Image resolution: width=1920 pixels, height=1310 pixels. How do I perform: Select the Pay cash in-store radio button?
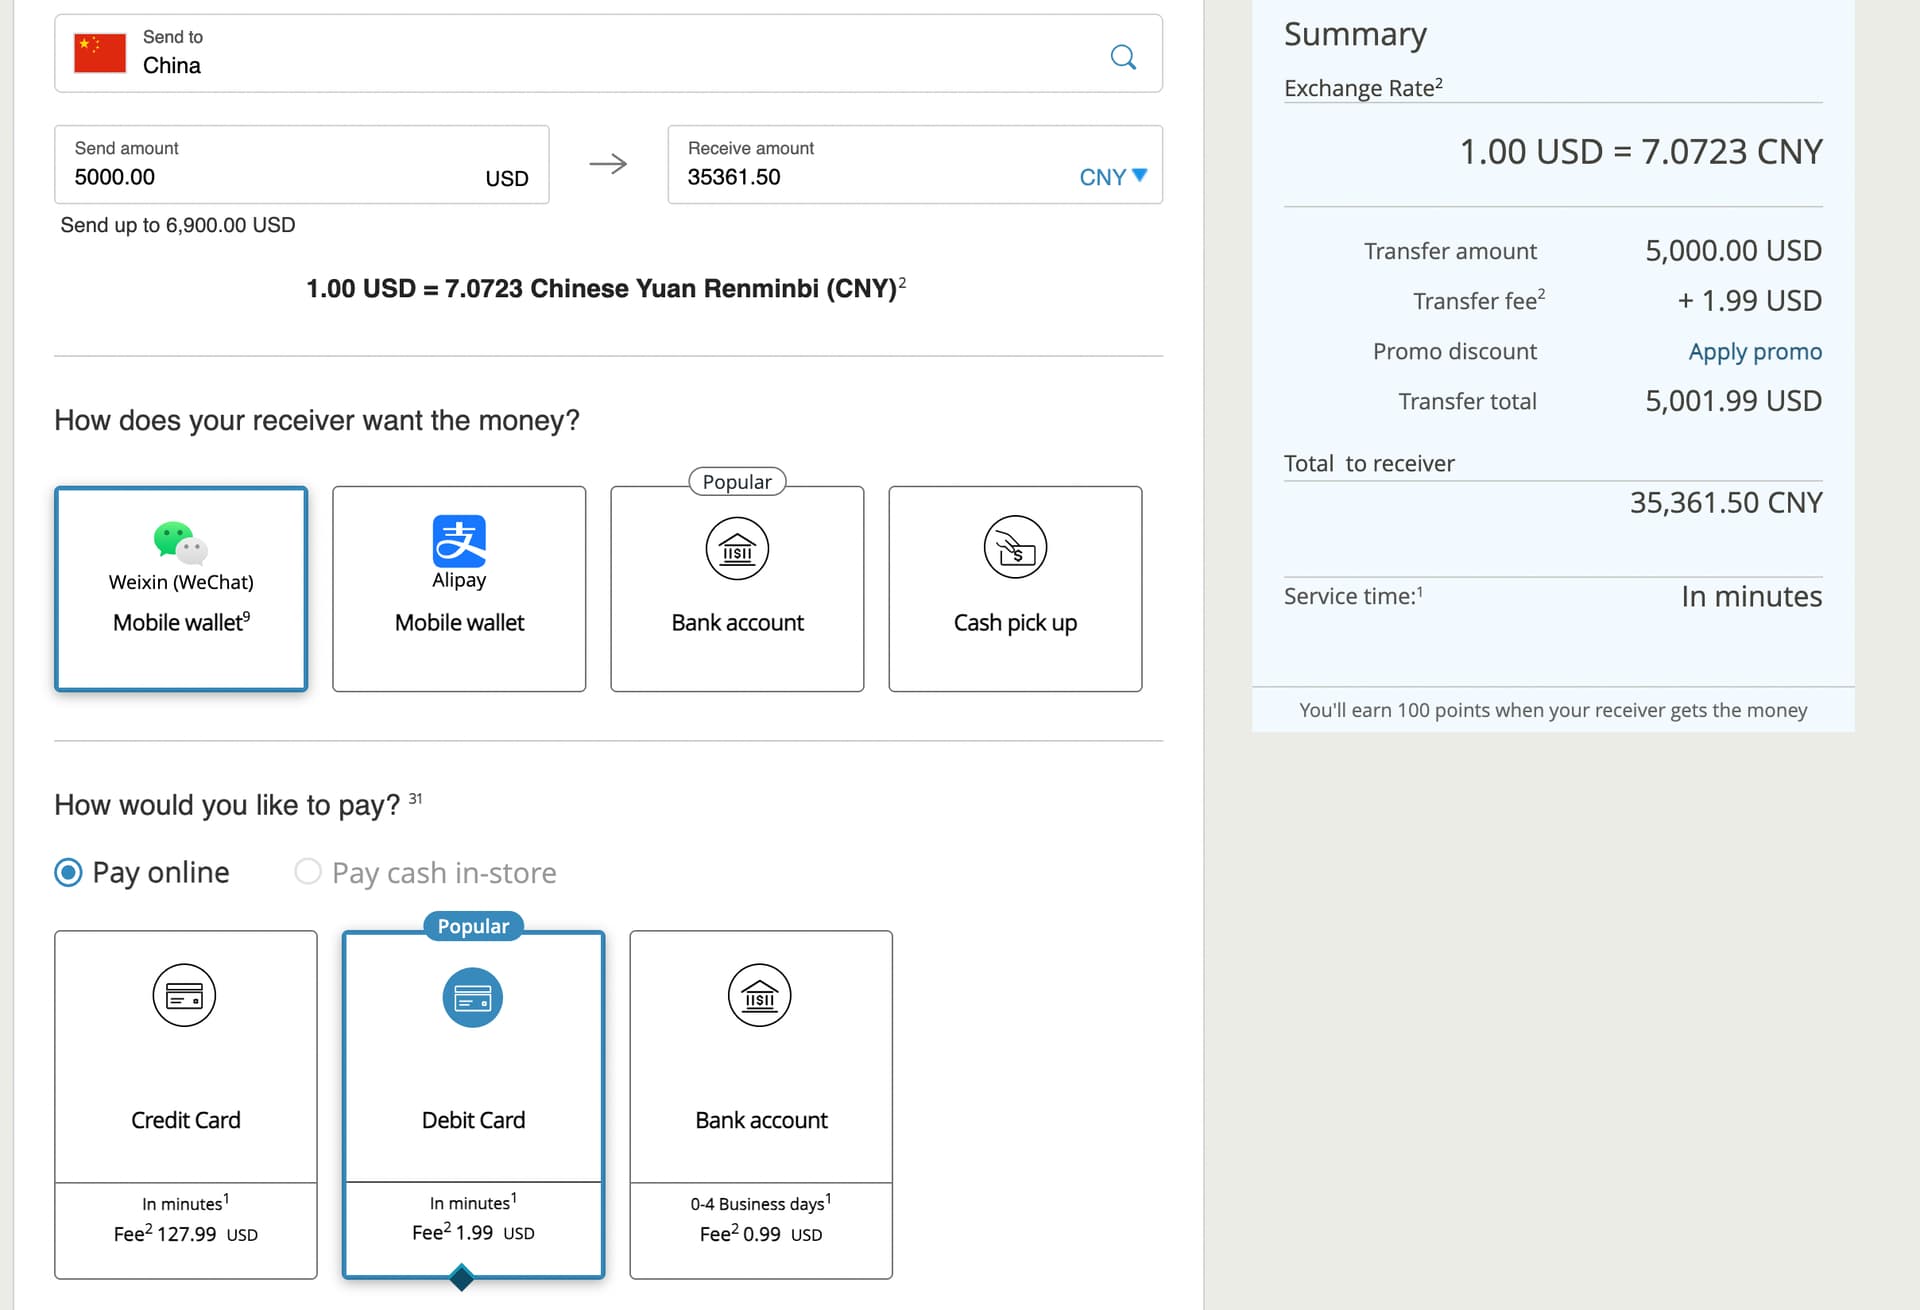pyautogui.click(x=308, y=872)
